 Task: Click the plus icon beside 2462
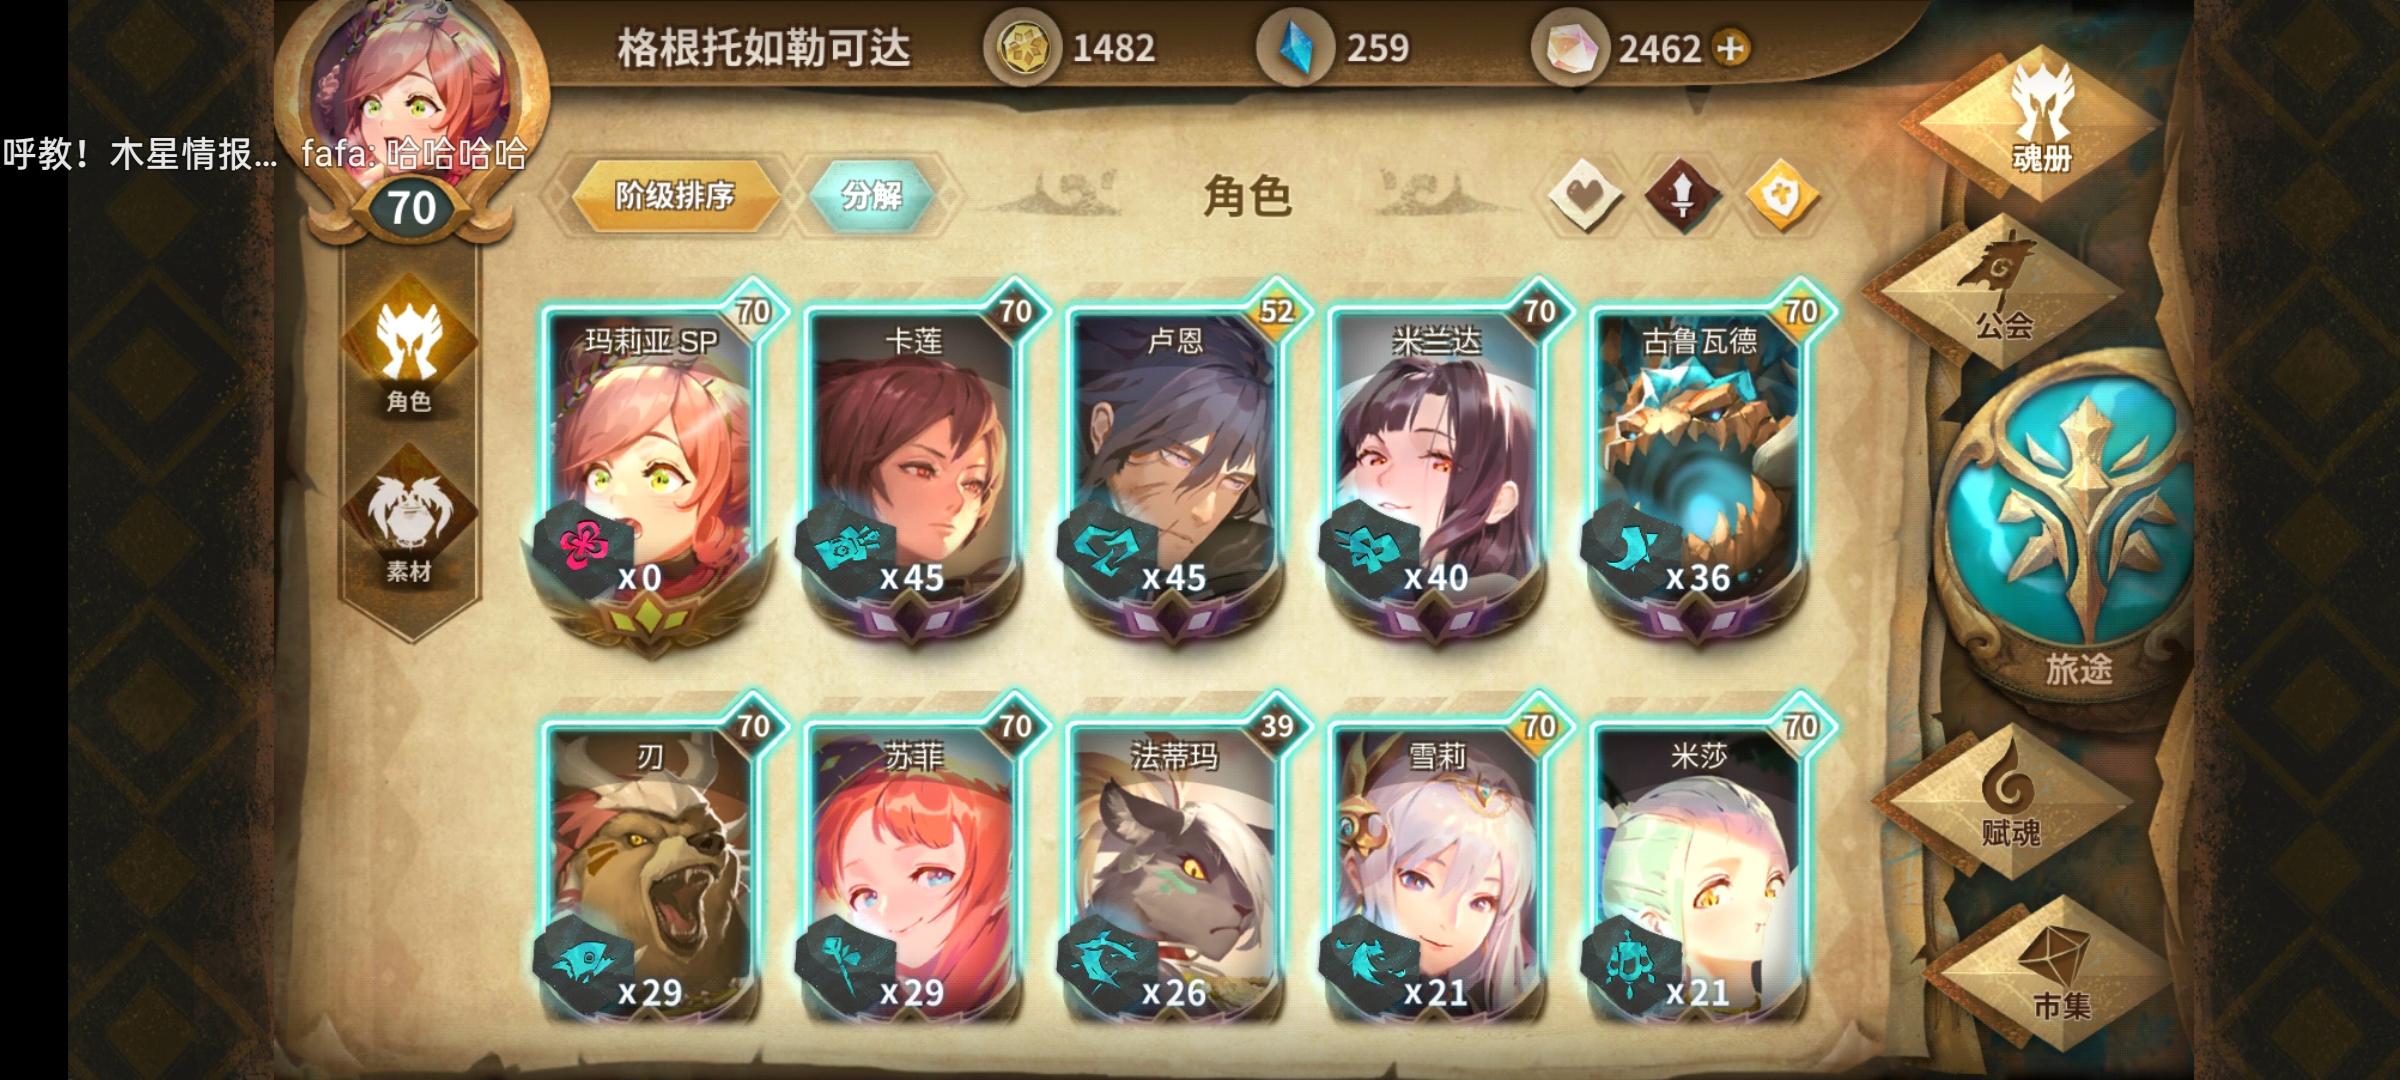(x=1732, y=48)
